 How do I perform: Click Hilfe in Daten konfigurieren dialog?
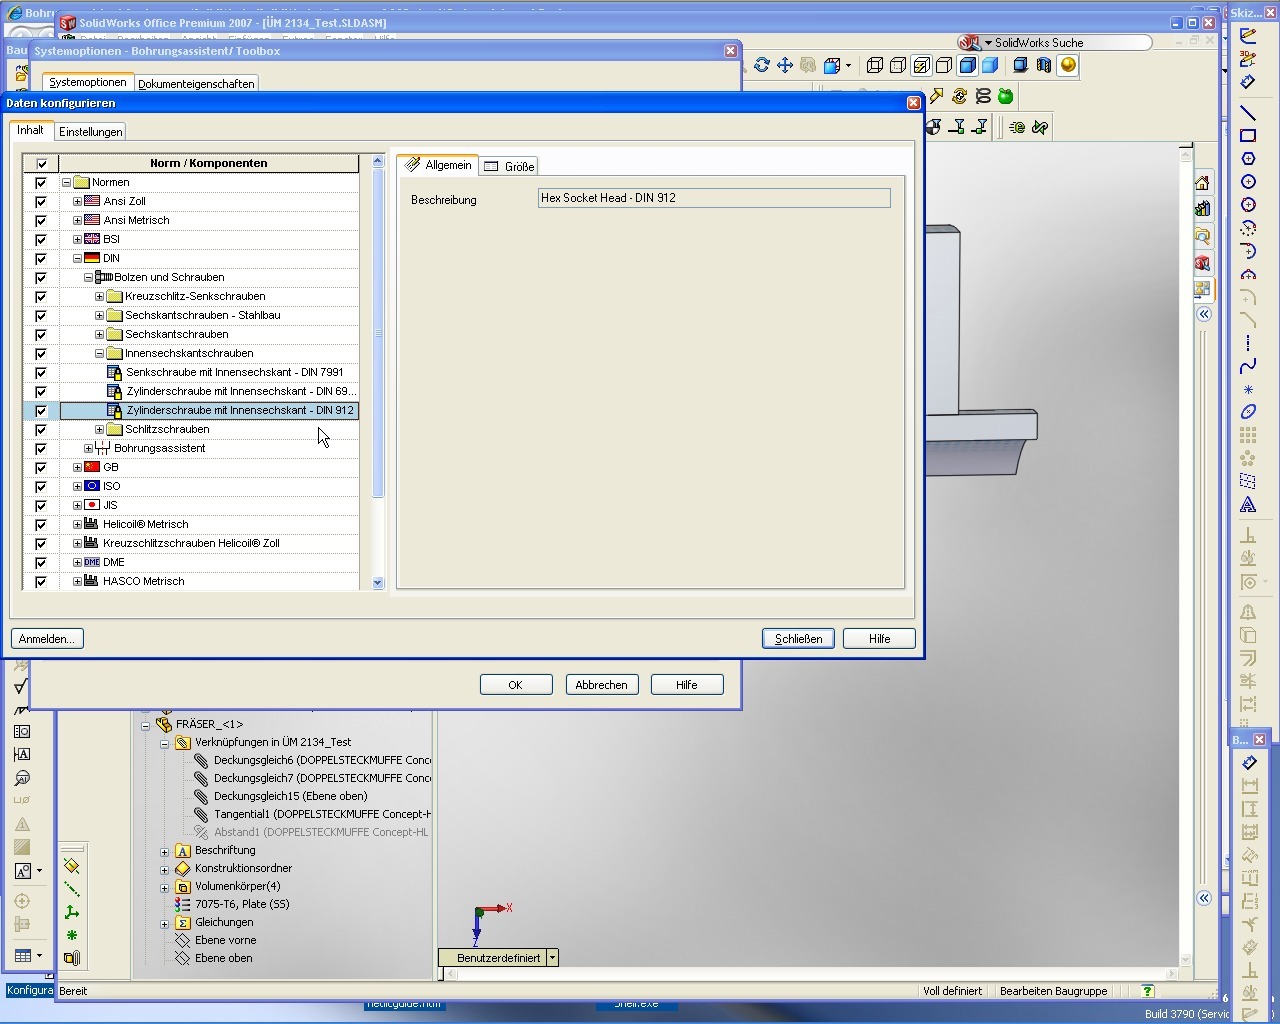(x=879, y=639)
